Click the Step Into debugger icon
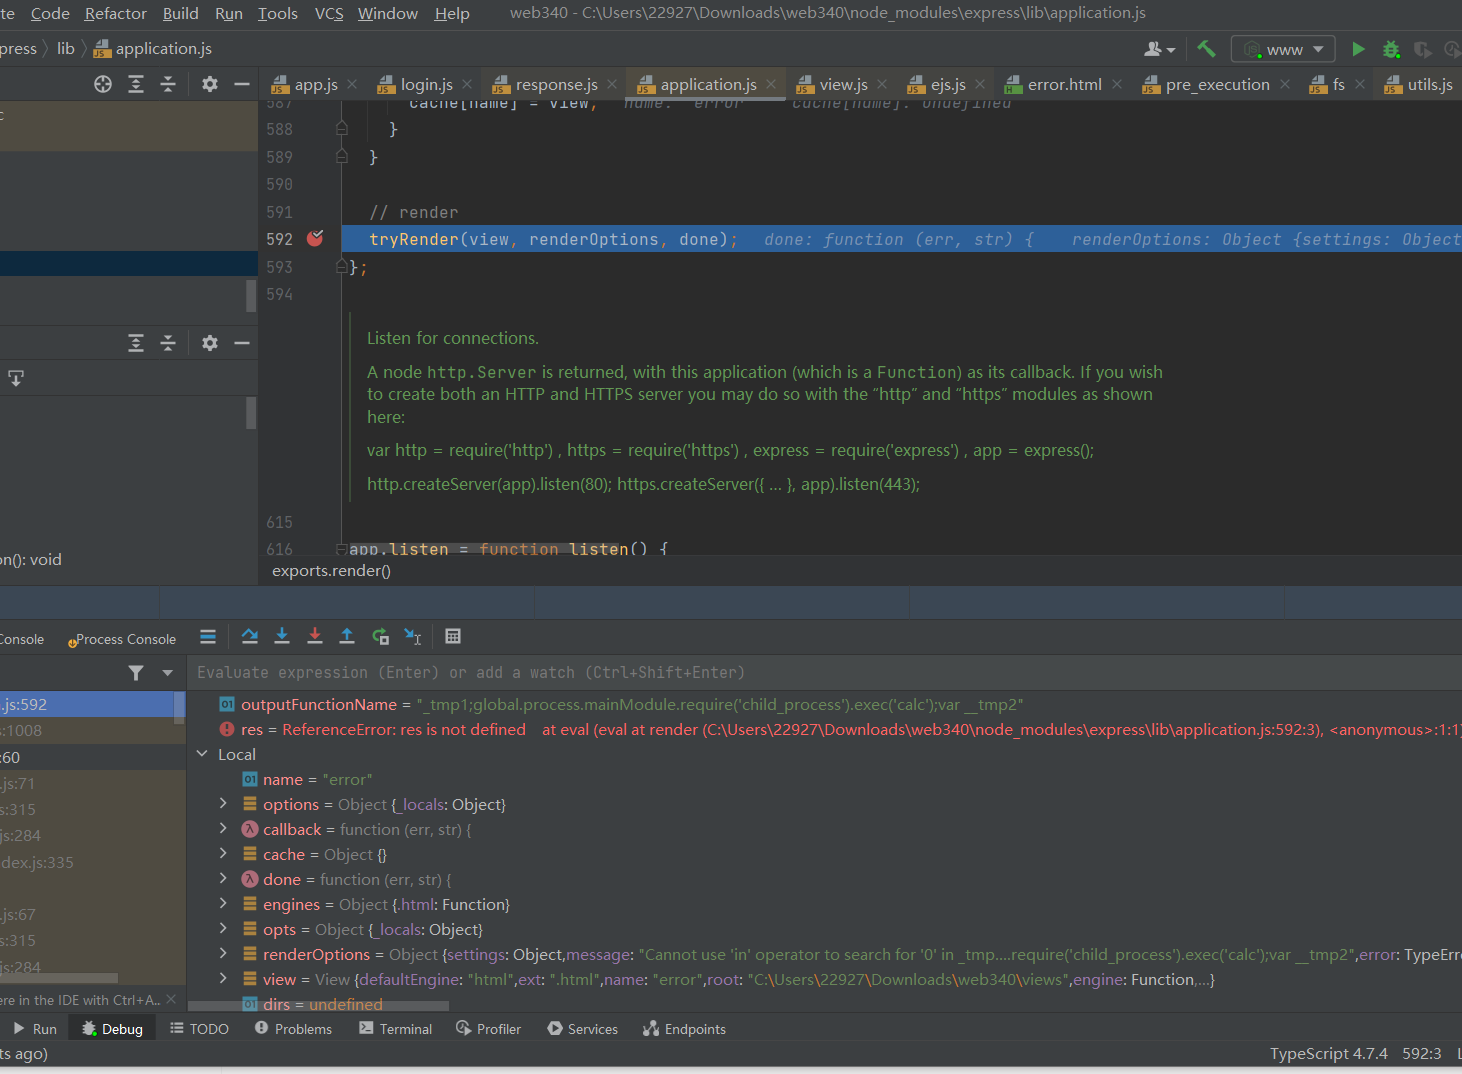The height and width of the screenshot is (1074, 1462). click(x=282, y=636)
